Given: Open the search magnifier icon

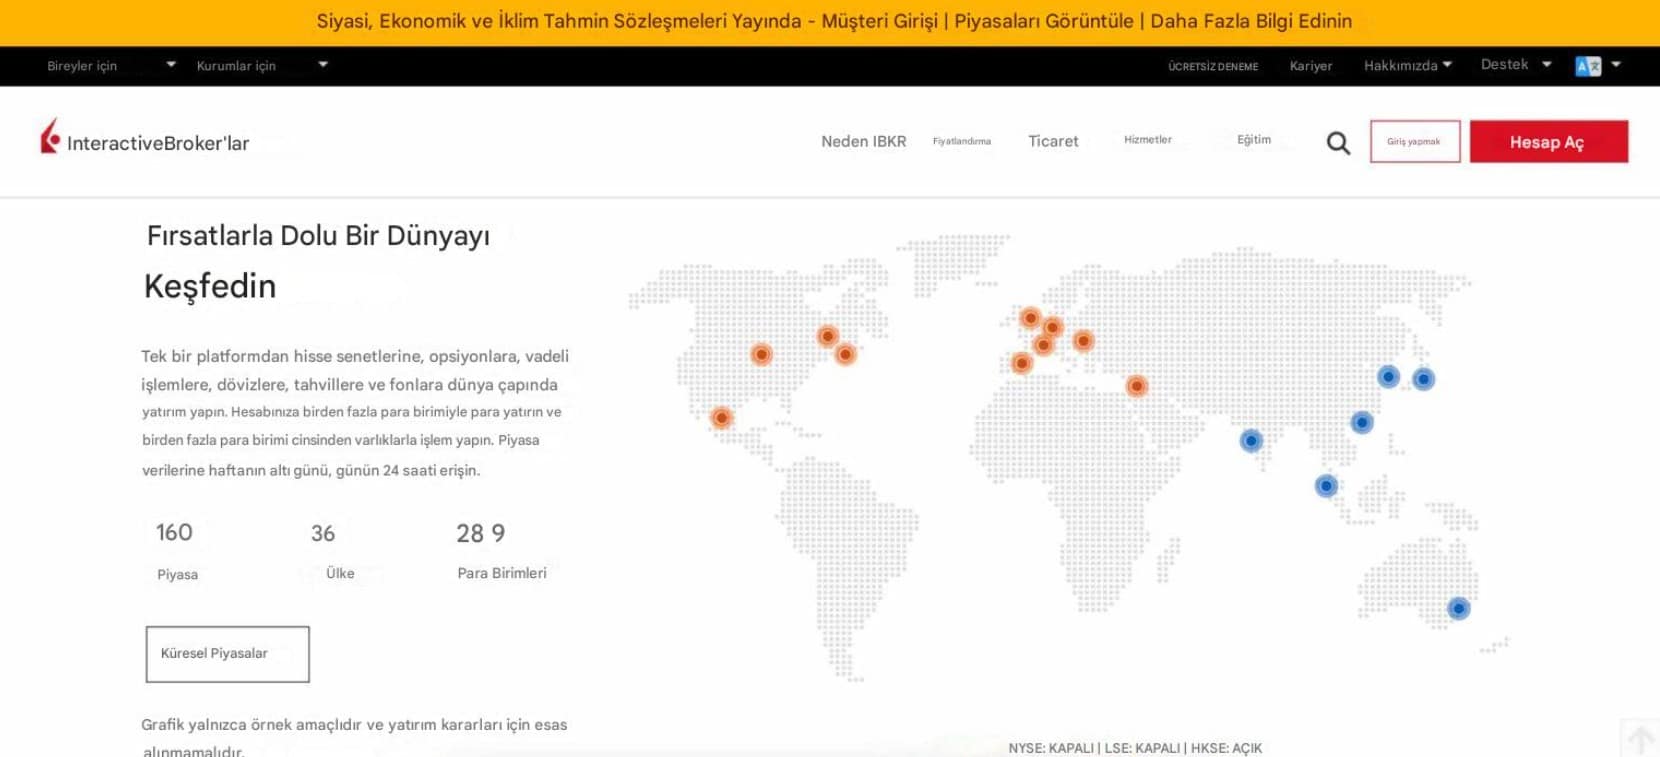Looking at the screenshot, I should pyautogui.click(x=1338, y=143).
